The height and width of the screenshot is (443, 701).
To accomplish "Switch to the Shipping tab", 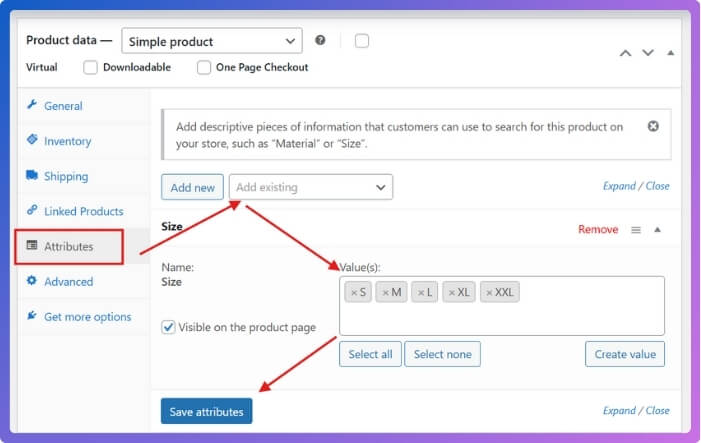I will point(66,177).
